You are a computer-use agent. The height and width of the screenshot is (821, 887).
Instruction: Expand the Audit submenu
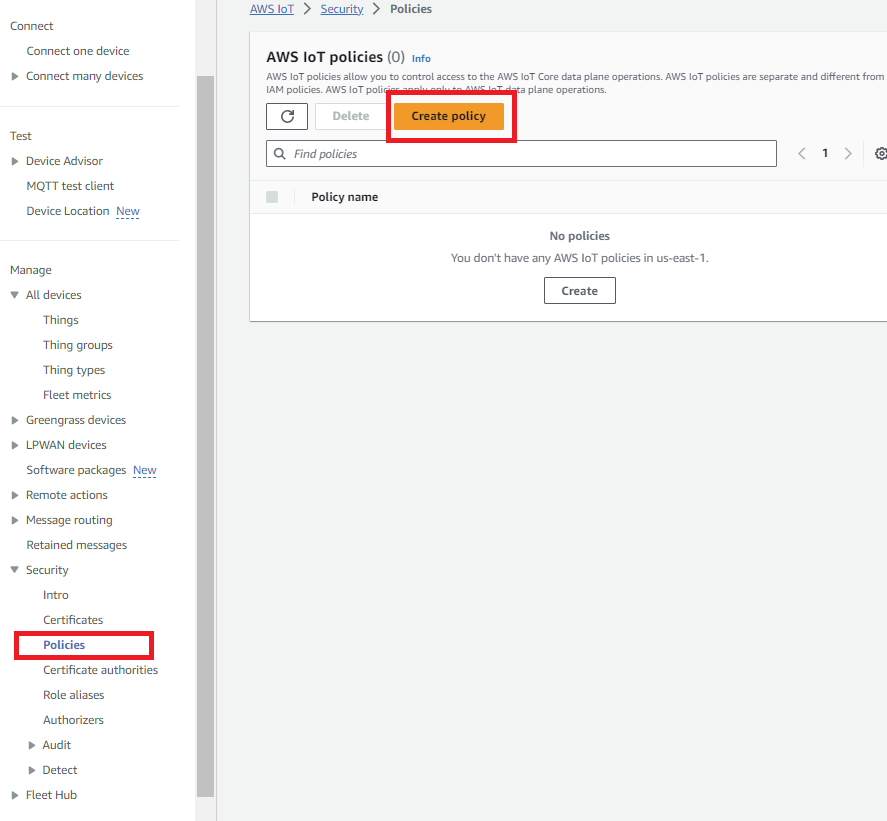[x=32, y=745]
